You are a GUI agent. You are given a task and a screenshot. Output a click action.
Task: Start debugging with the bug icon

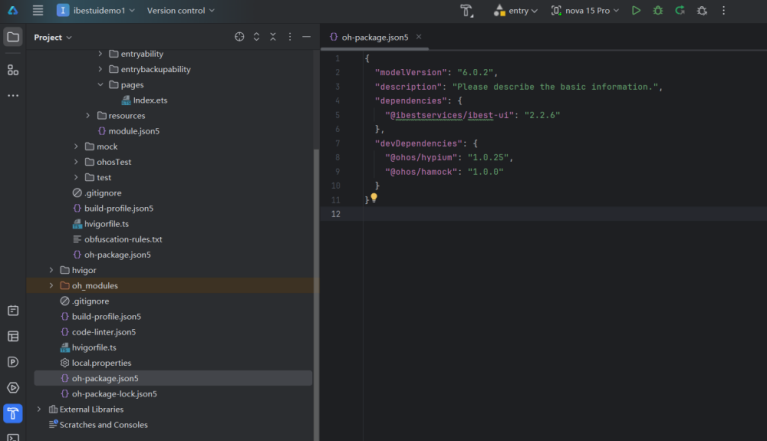[658, 10]
